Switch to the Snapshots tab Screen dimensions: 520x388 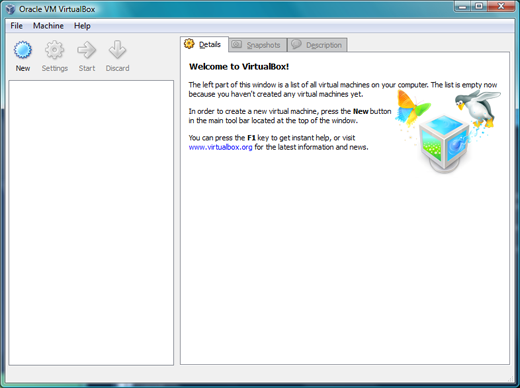point(258,45)
